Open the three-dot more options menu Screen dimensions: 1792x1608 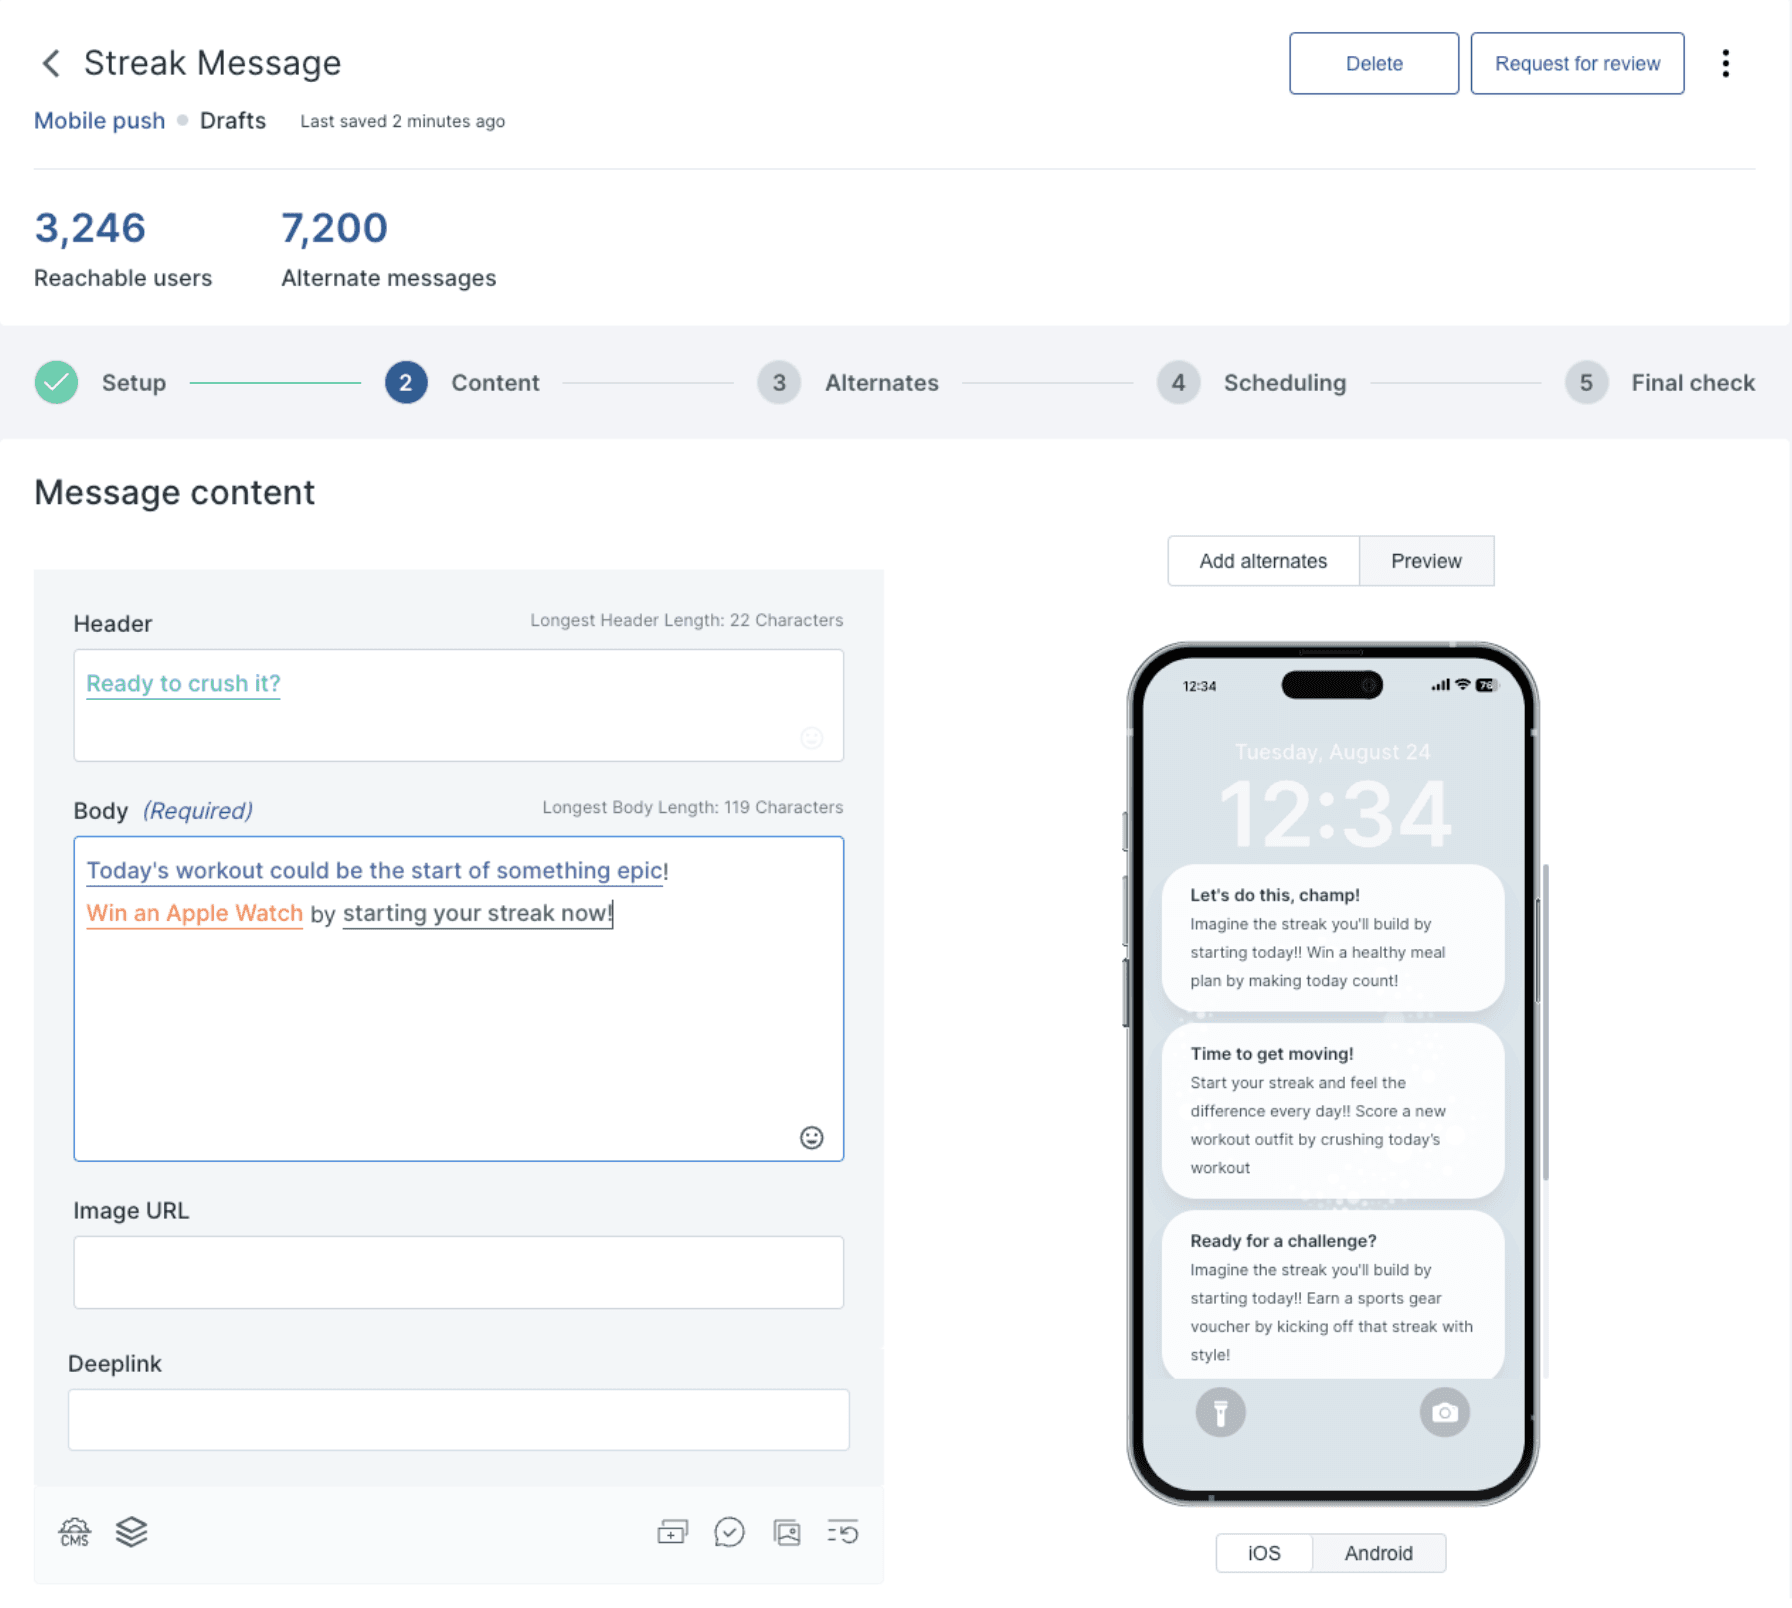[1725, 63]
